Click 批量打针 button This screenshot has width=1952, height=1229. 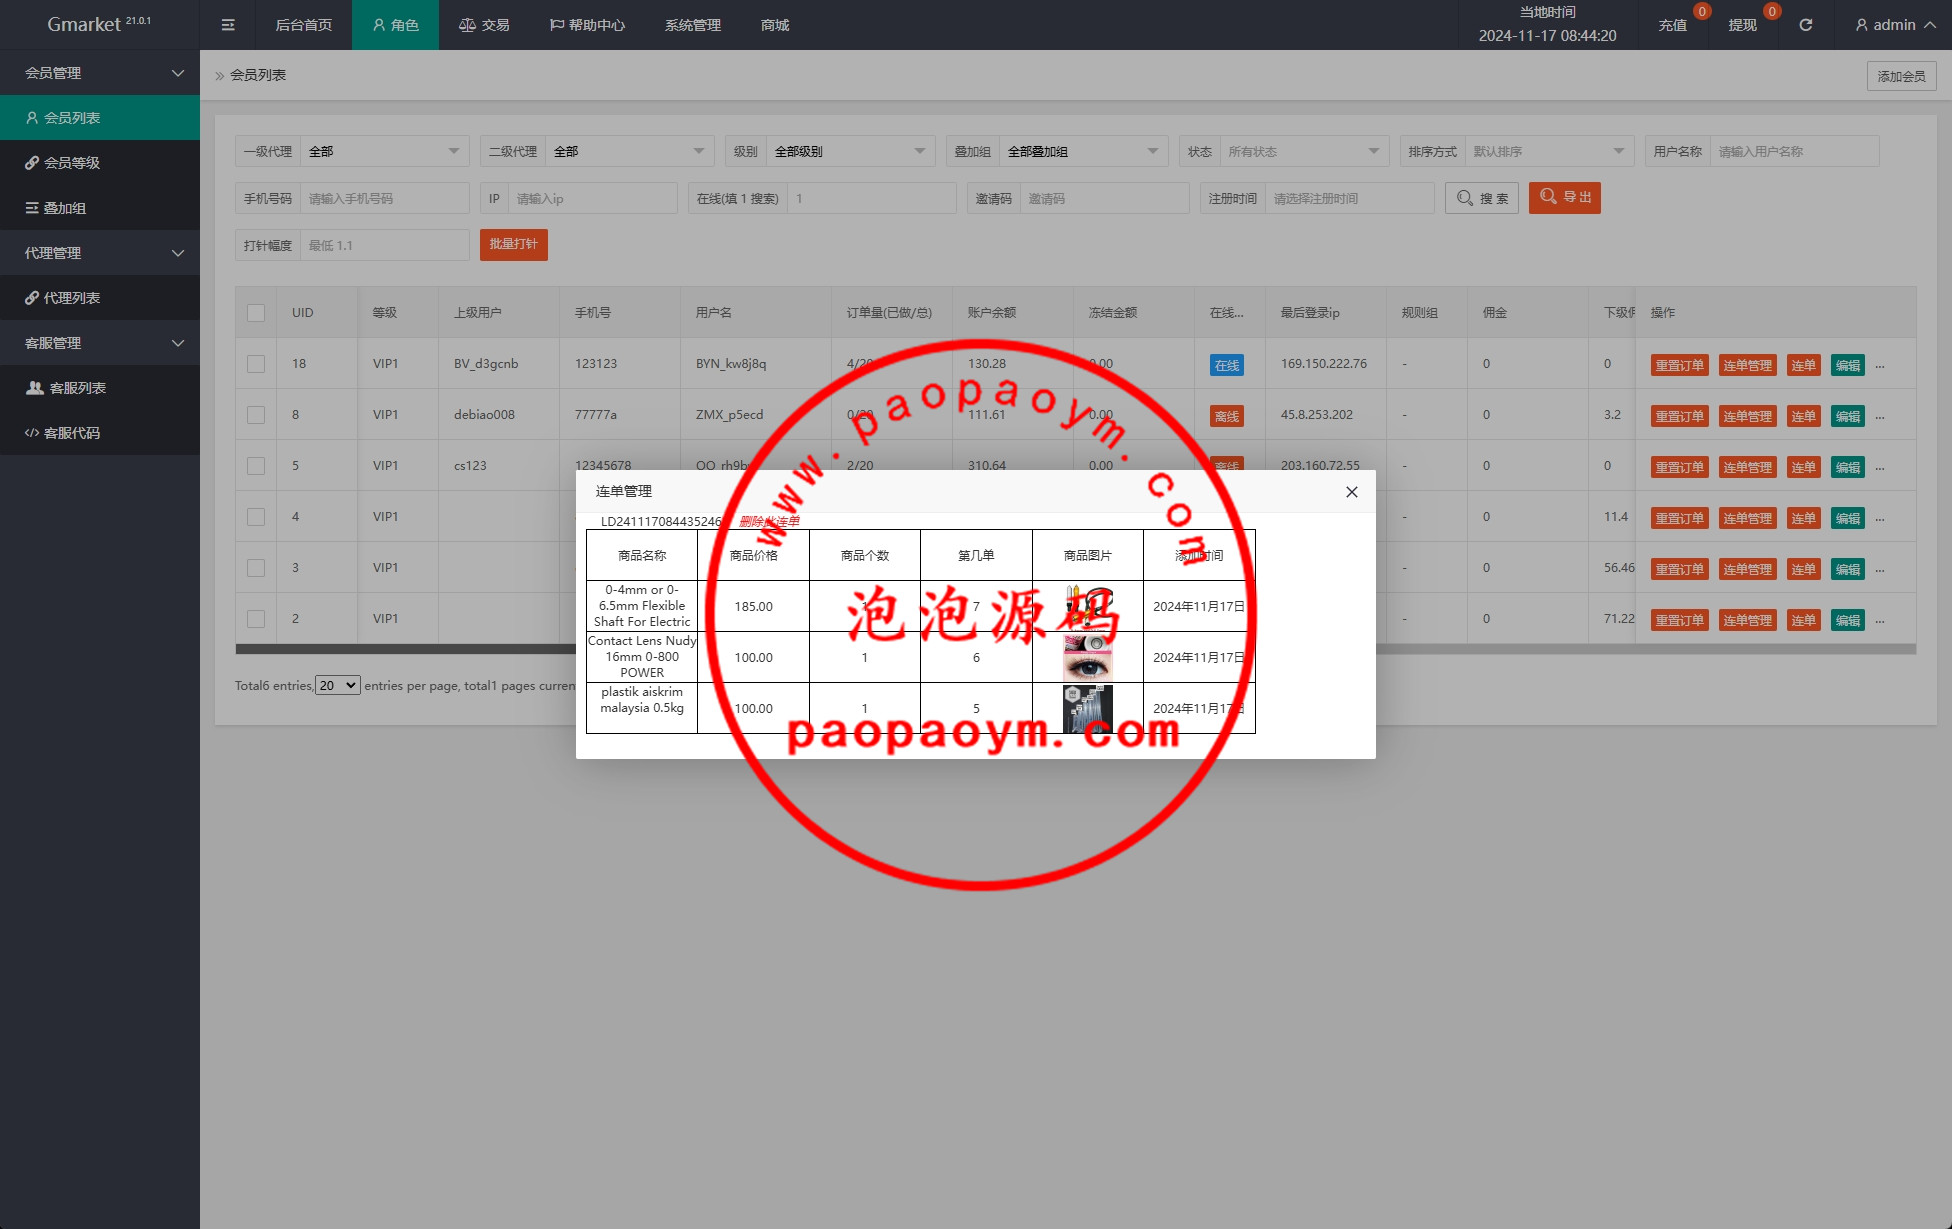(514, 245)
